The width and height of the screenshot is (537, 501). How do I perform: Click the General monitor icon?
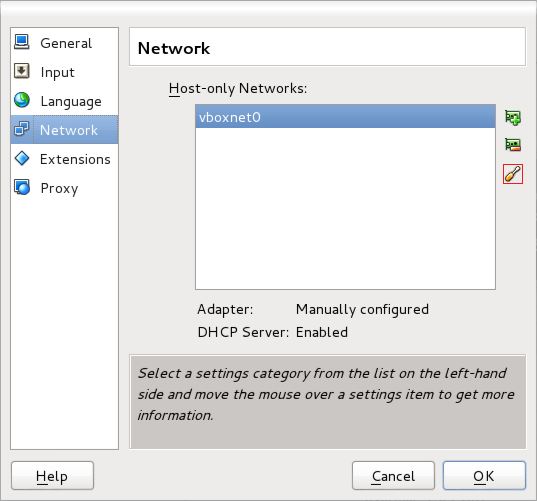(x=22, y=42)
